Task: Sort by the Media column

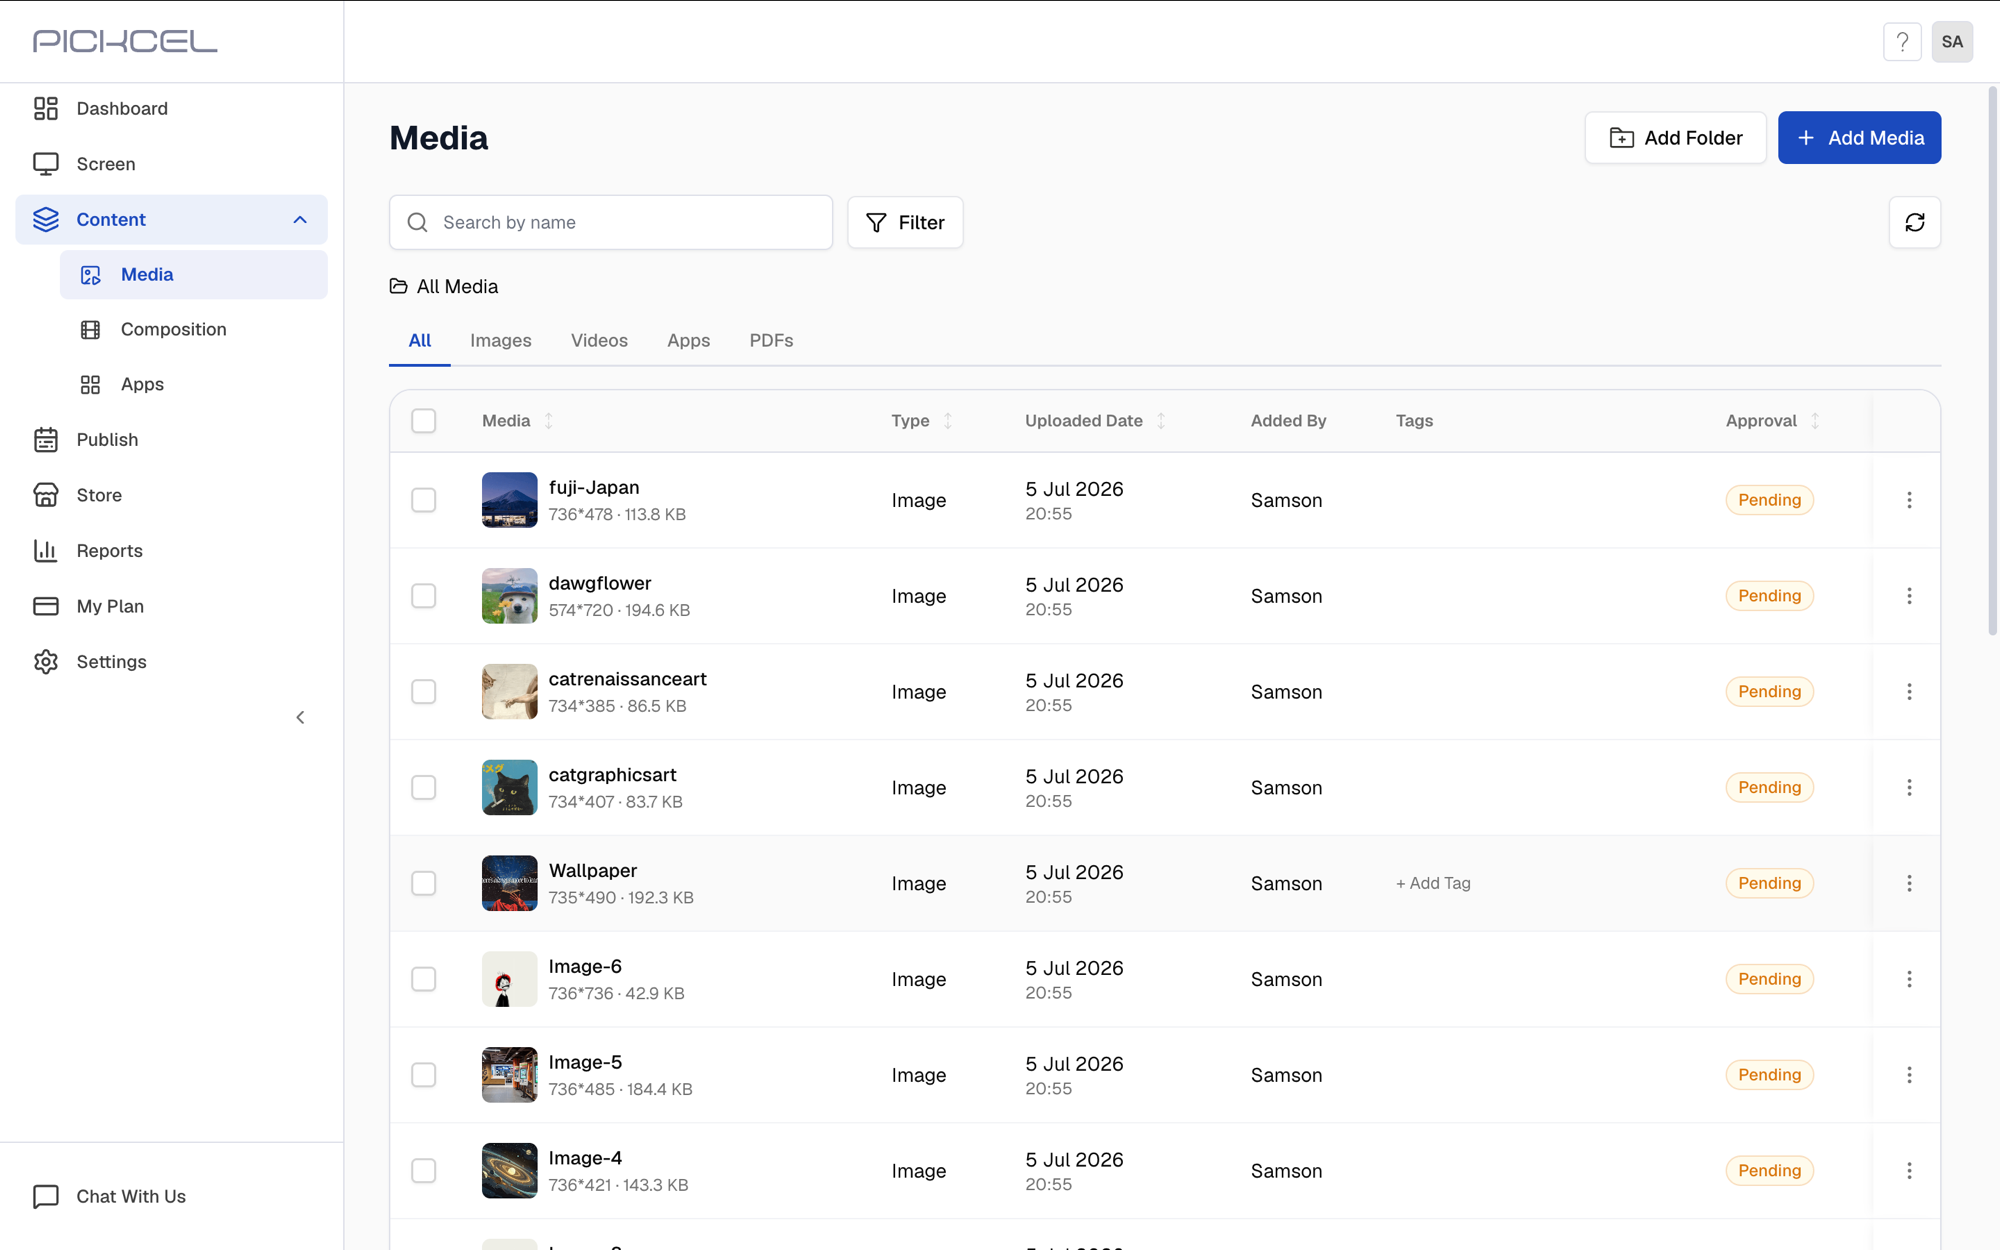Action: [x=548, y=421]
